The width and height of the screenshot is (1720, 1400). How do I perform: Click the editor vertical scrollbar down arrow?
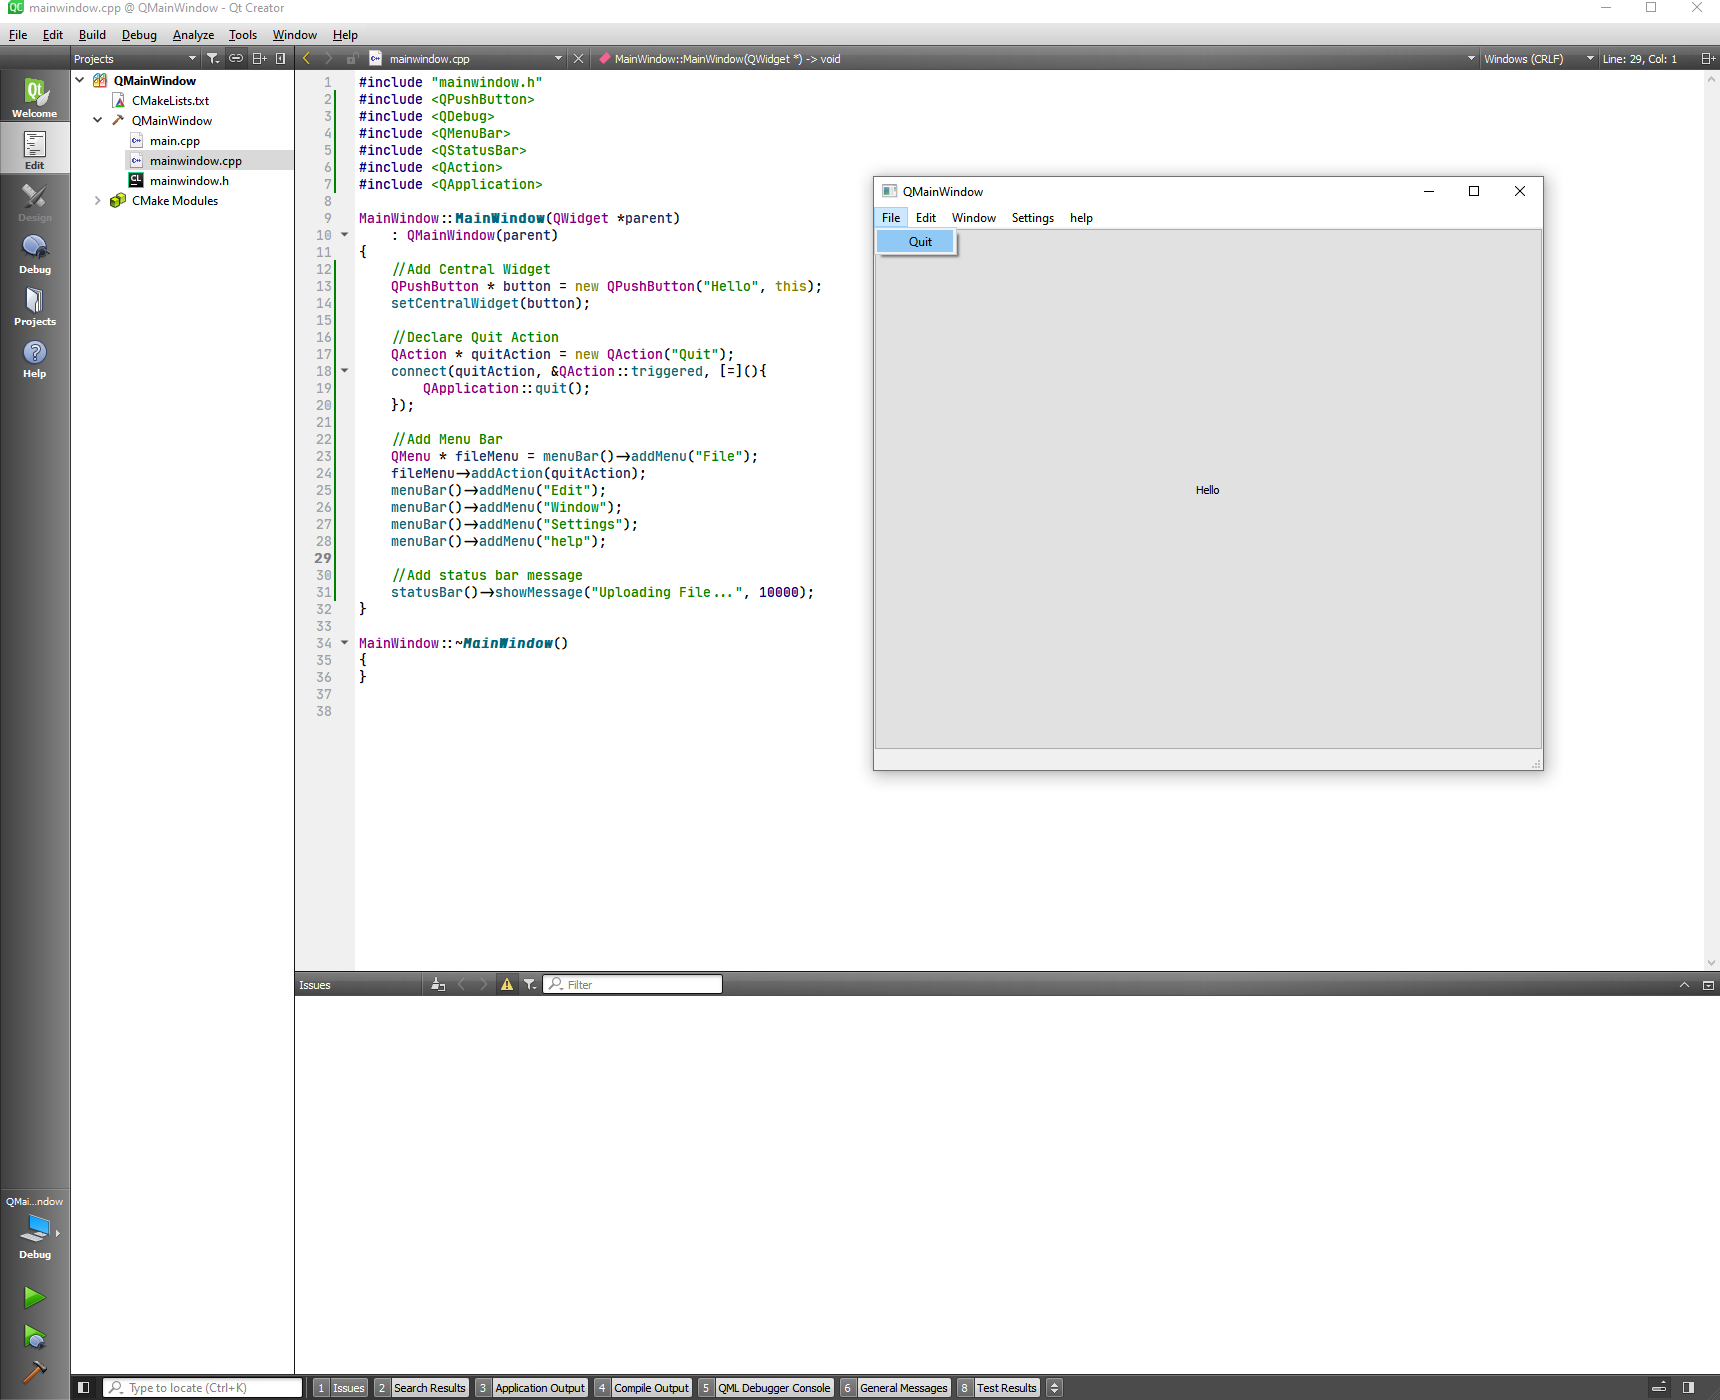(x=1711, y=962)
